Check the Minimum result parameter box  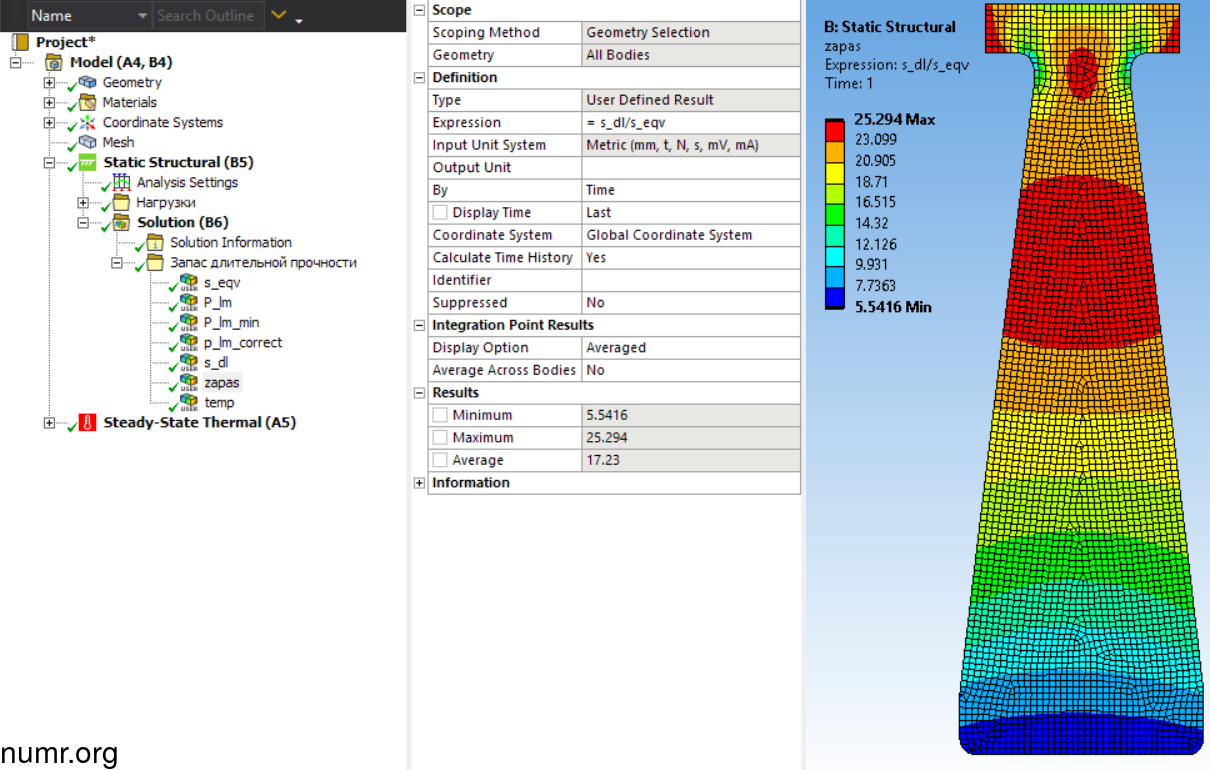tap(440, 415)
